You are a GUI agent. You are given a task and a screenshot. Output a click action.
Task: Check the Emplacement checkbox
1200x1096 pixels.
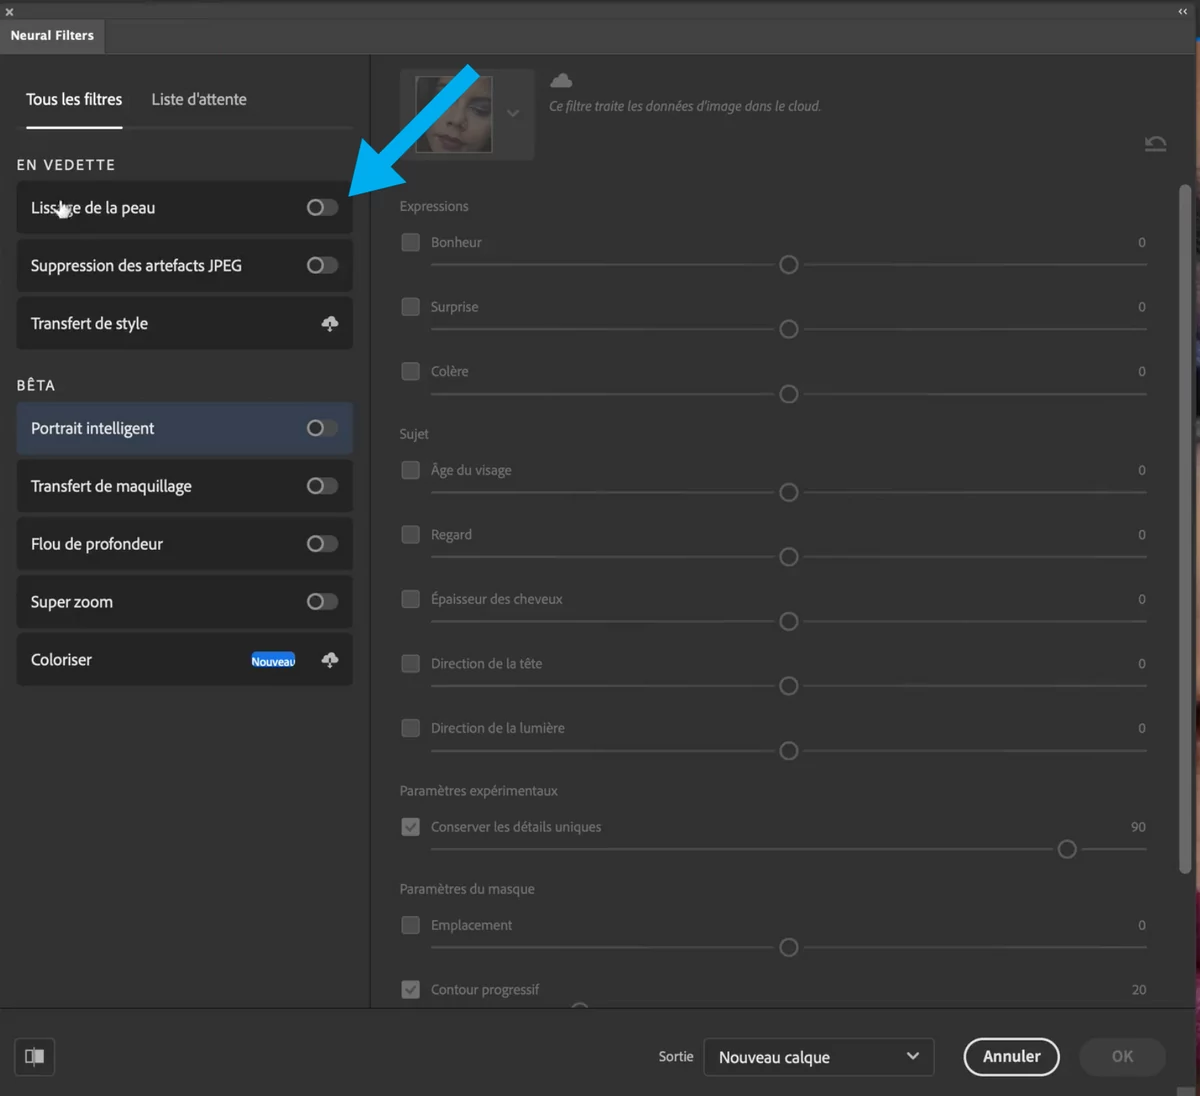point(410,925)
